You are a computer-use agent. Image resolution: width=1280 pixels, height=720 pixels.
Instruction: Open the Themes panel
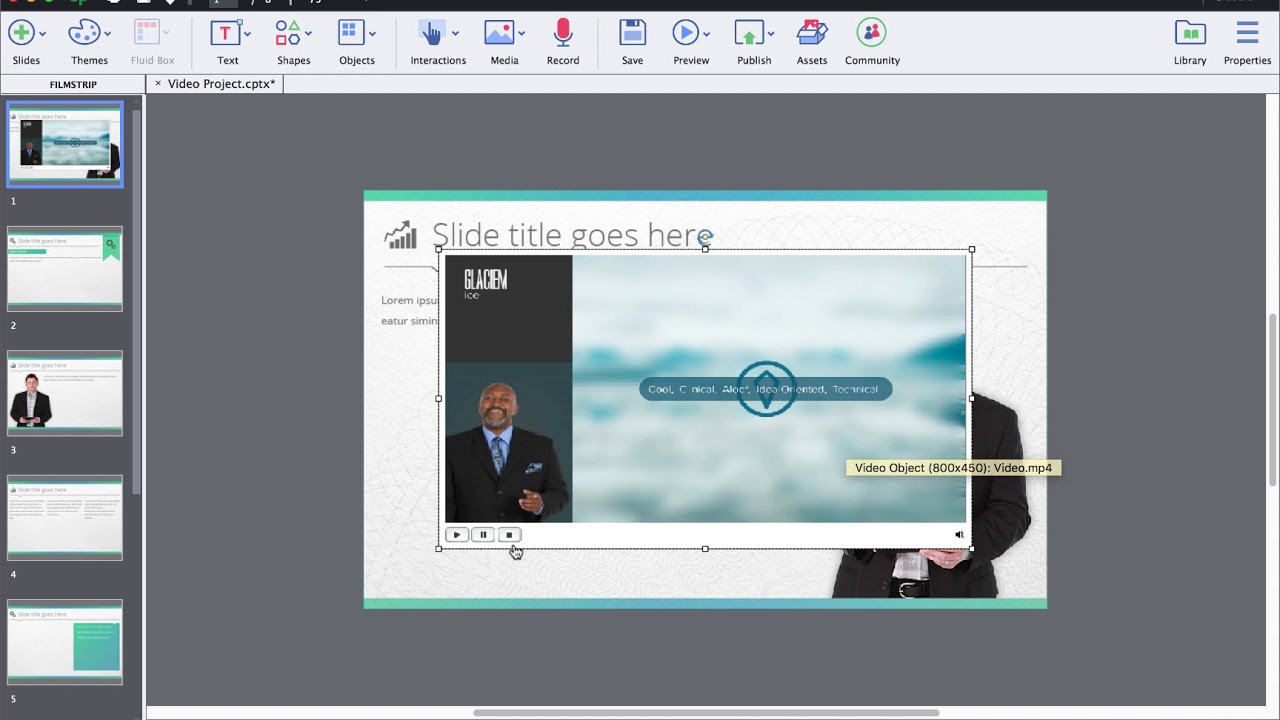pyautogui.click(x=84, y=33)
